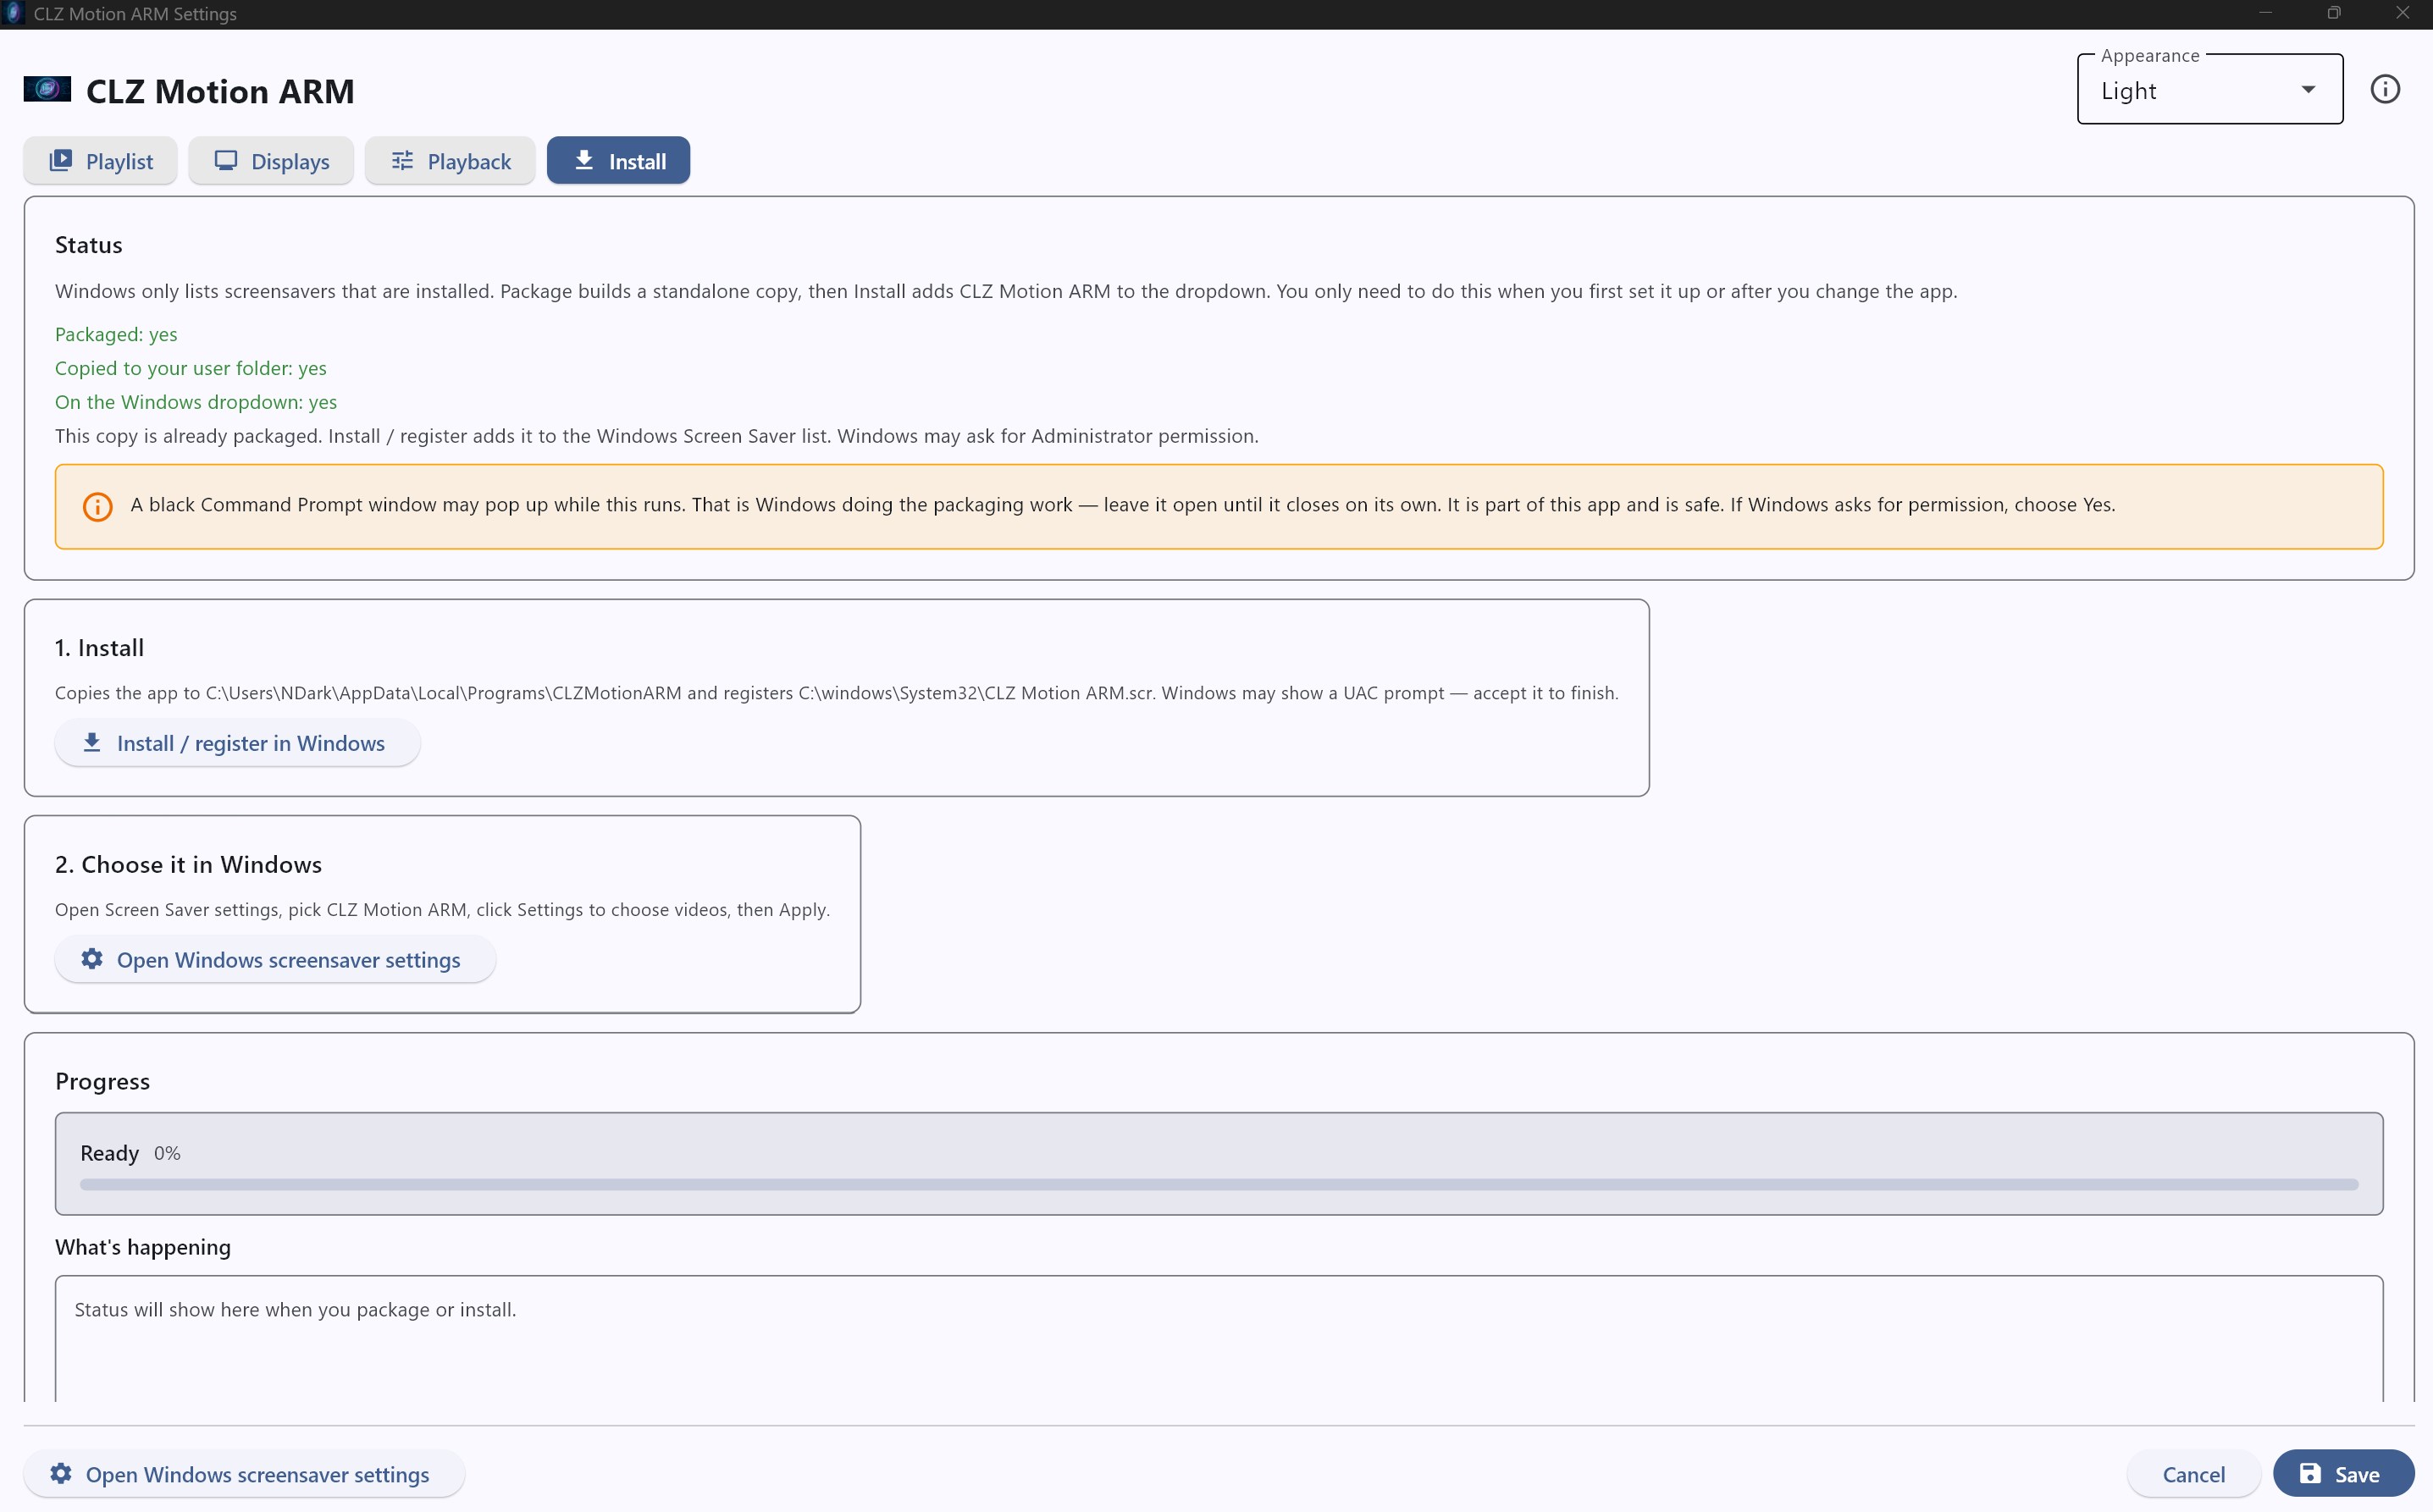Viewport: 2433px width, 1512px height.
Task: Click the 'Status' heading
Action: (x=89, y=245)
